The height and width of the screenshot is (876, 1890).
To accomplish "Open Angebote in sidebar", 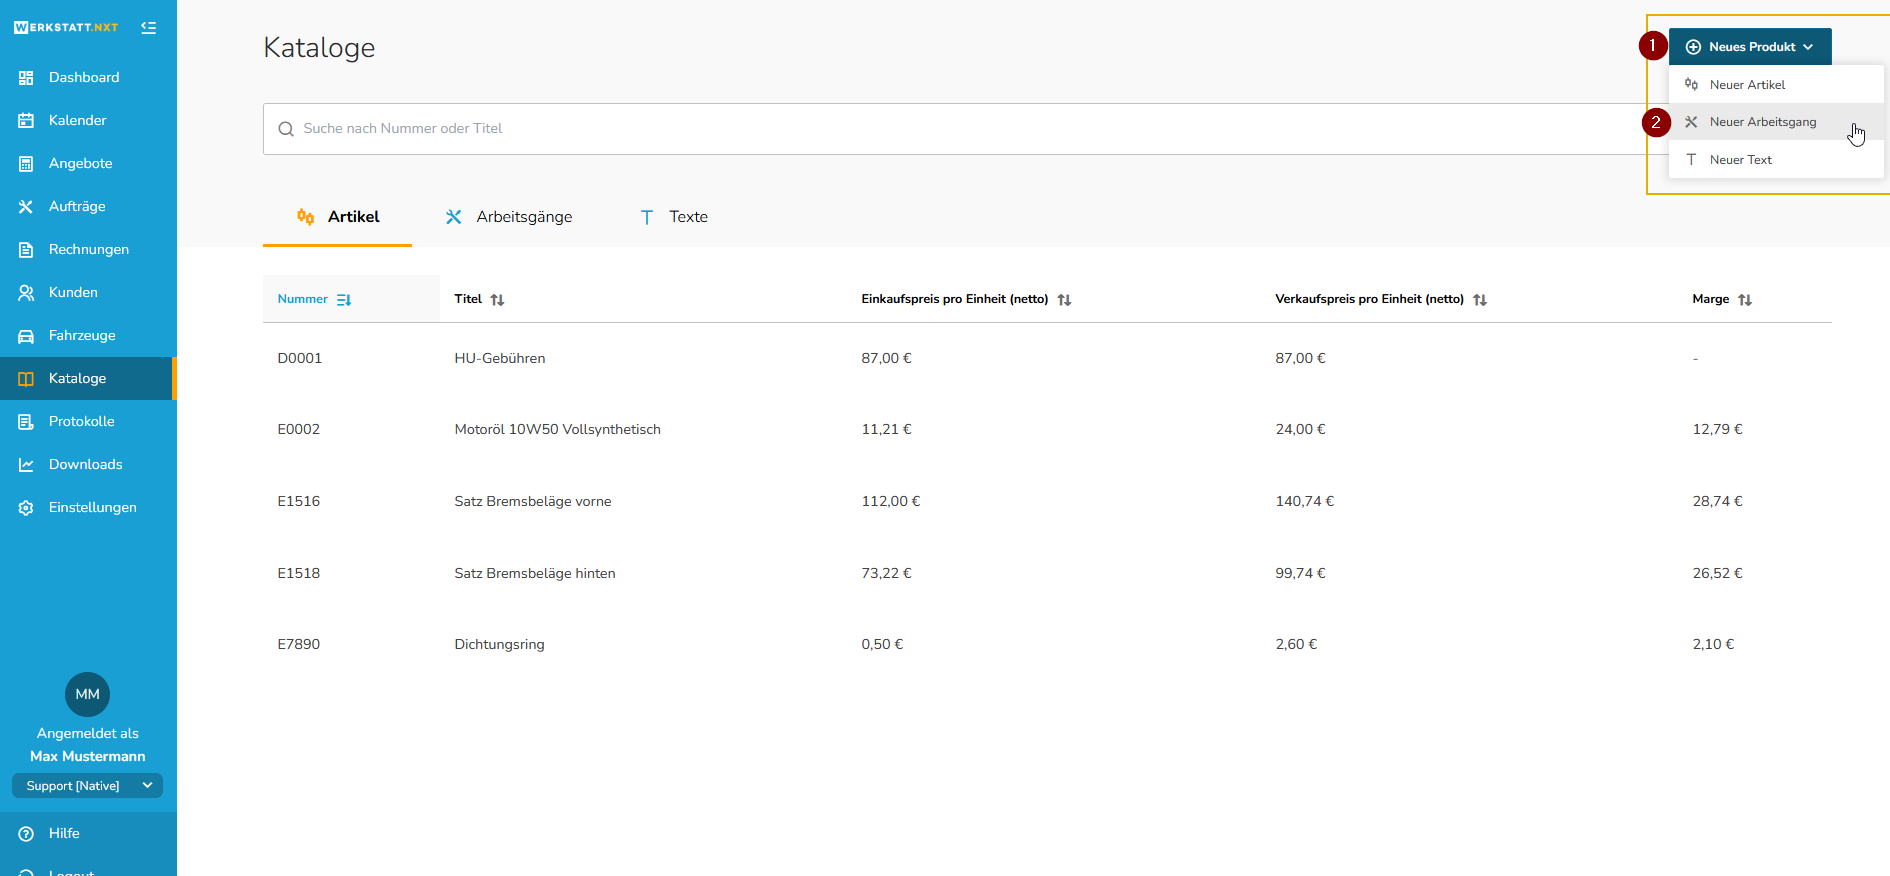I will [x=88, y=164].
